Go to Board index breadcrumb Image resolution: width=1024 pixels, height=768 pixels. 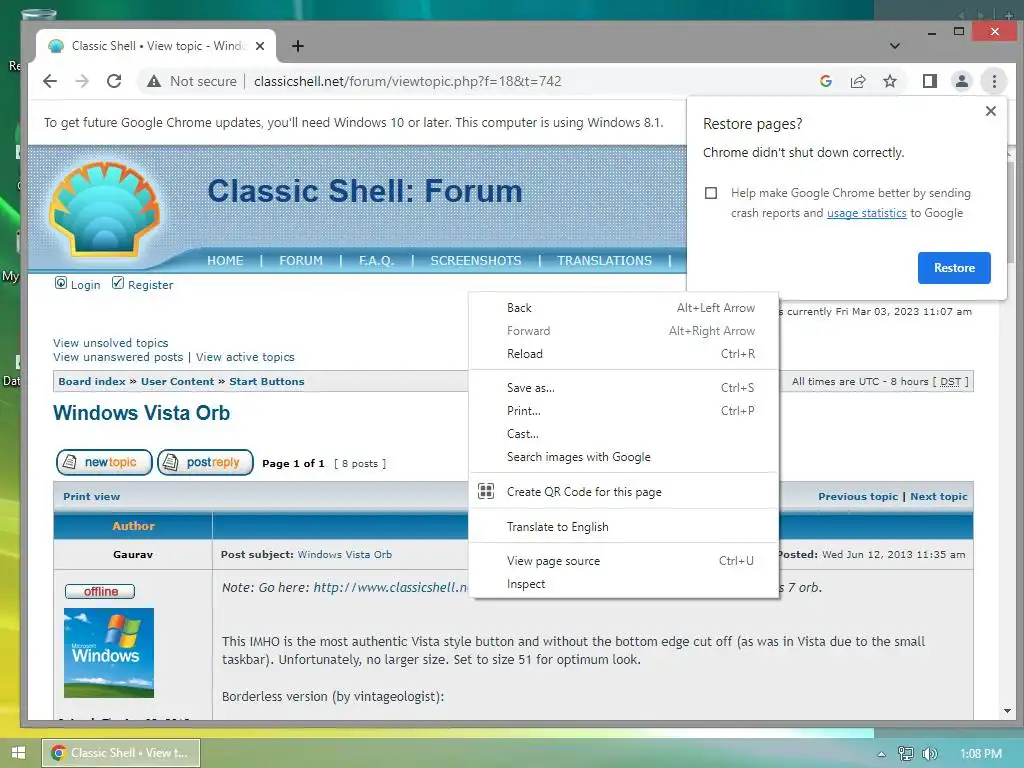91,381
